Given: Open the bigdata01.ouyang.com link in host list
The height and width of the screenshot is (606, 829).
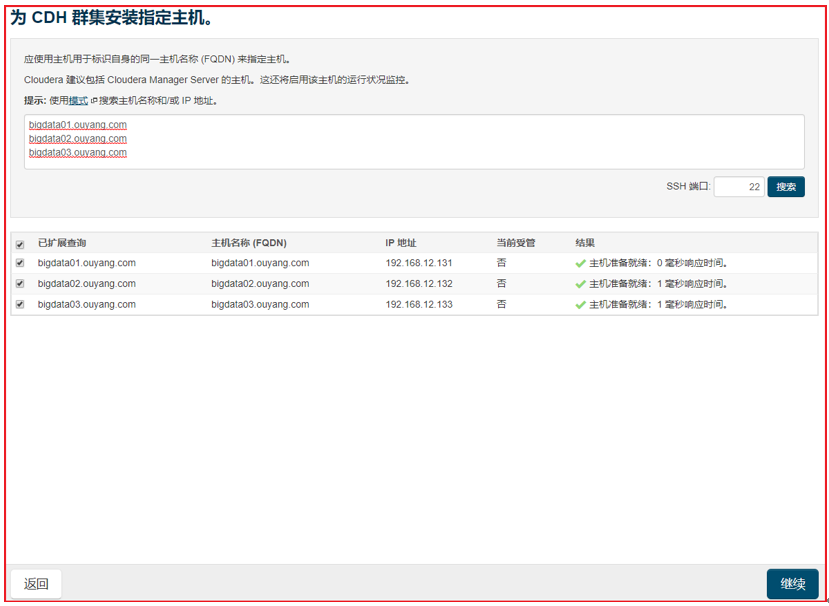Looking at the screenshot, I should tap(76, 124).
